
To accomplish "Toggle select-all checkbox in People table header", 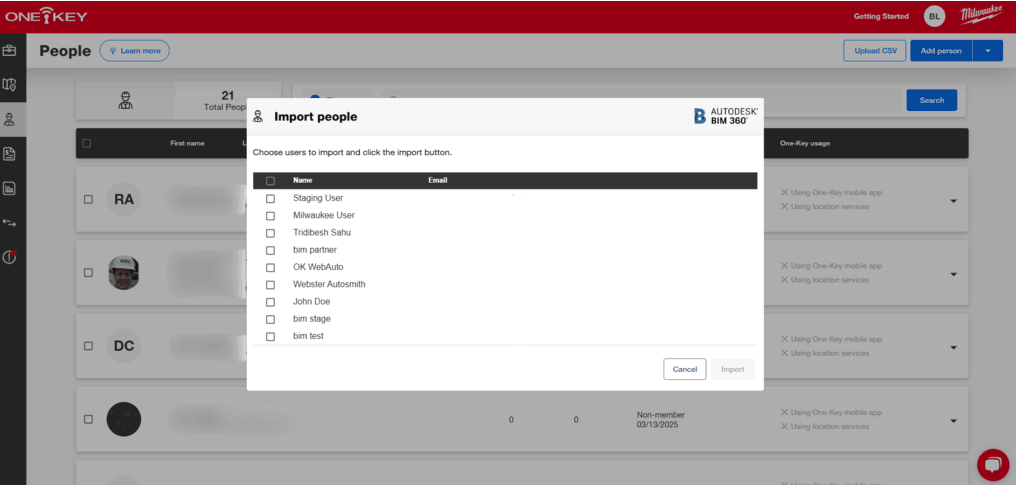I will [87, 143].
